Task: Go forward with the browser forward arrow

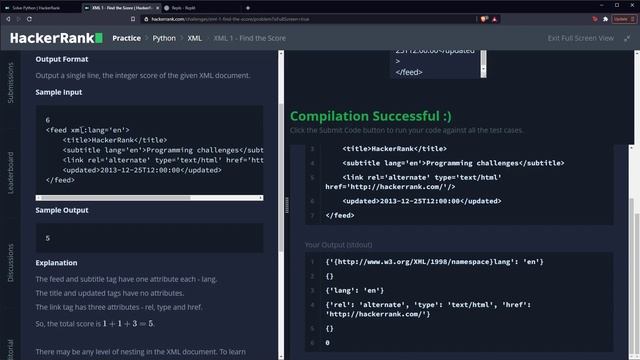Action: coord(18,19)
